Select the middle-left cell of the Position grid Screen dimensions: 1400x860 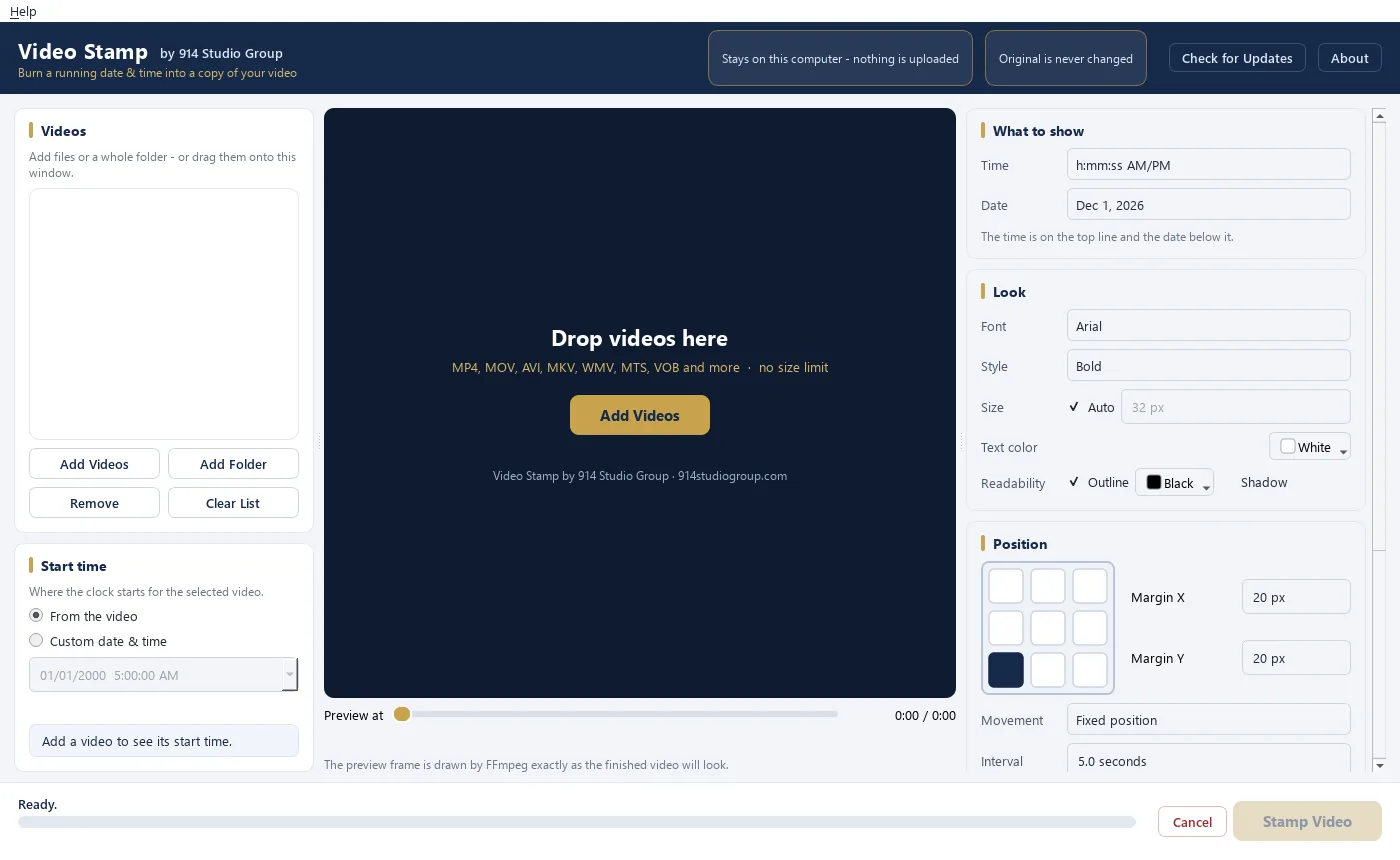pos(1006,628)
